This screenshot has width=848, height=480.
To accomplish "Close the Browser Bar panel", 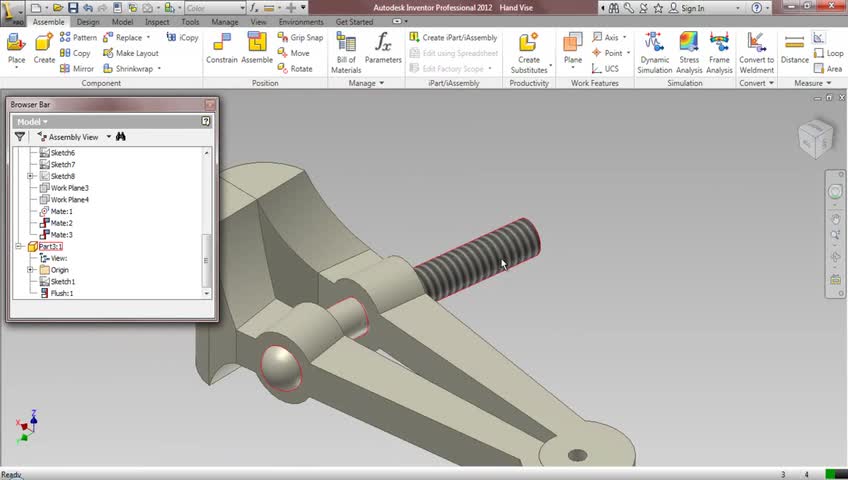I will pos(210,104).
